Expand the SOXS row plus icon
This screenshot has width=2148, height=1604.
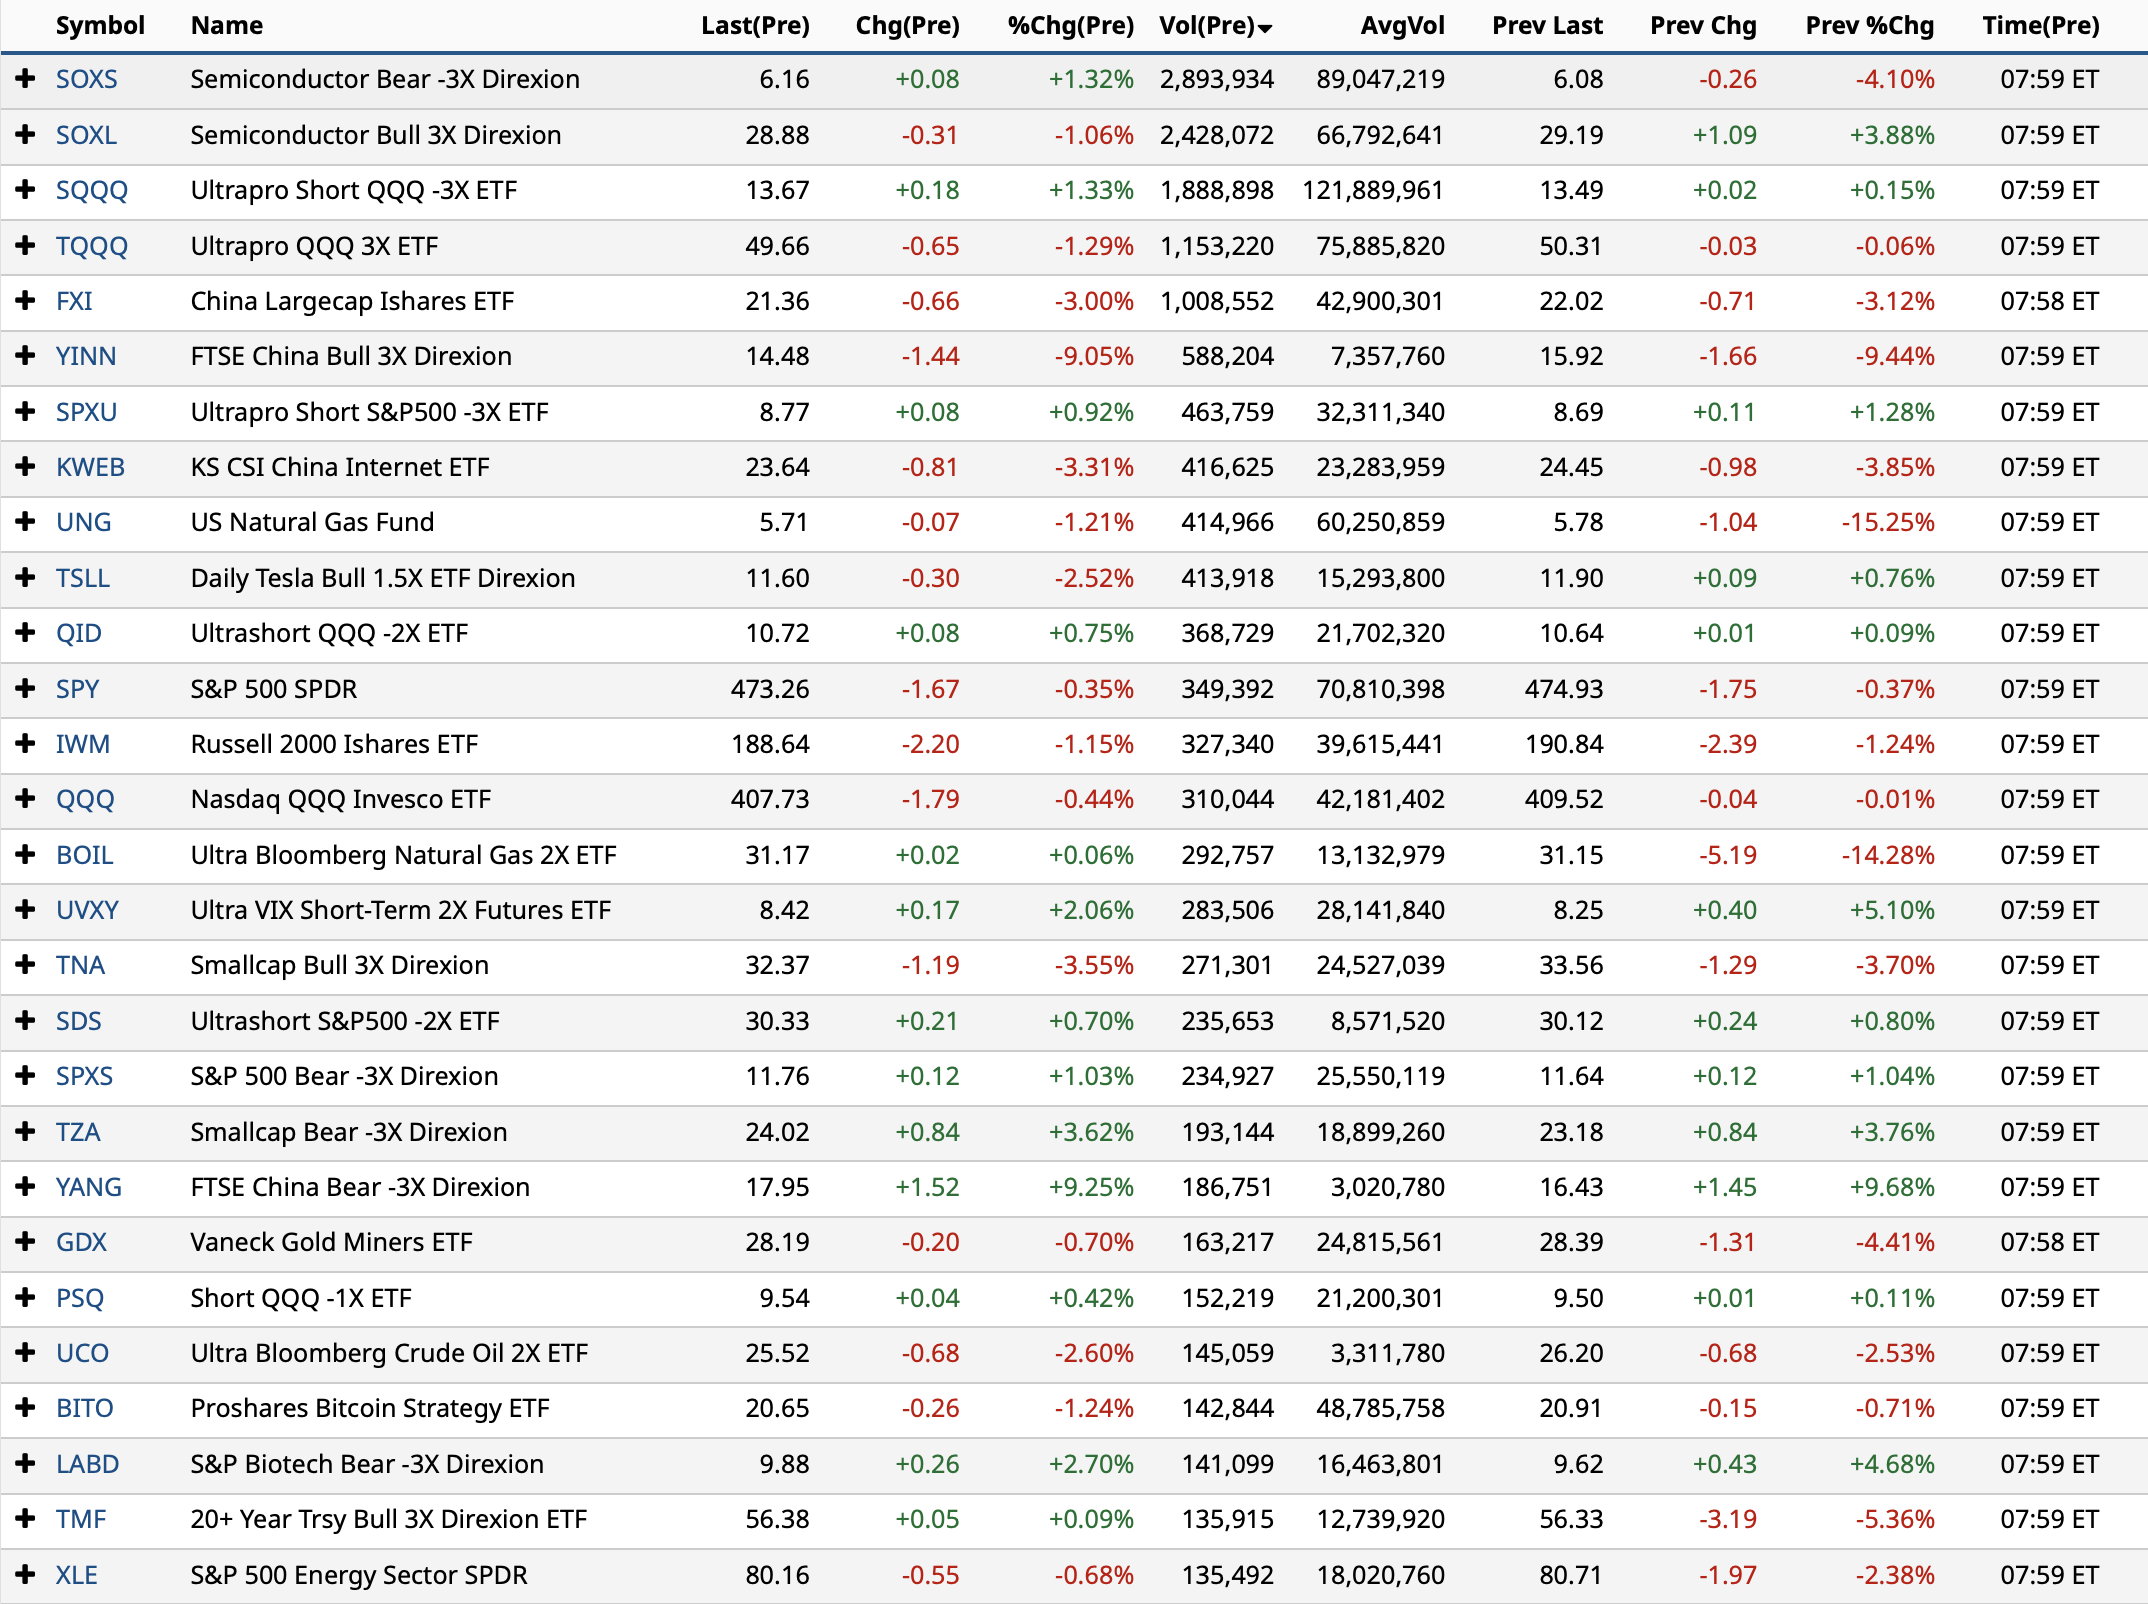[26, 79]
